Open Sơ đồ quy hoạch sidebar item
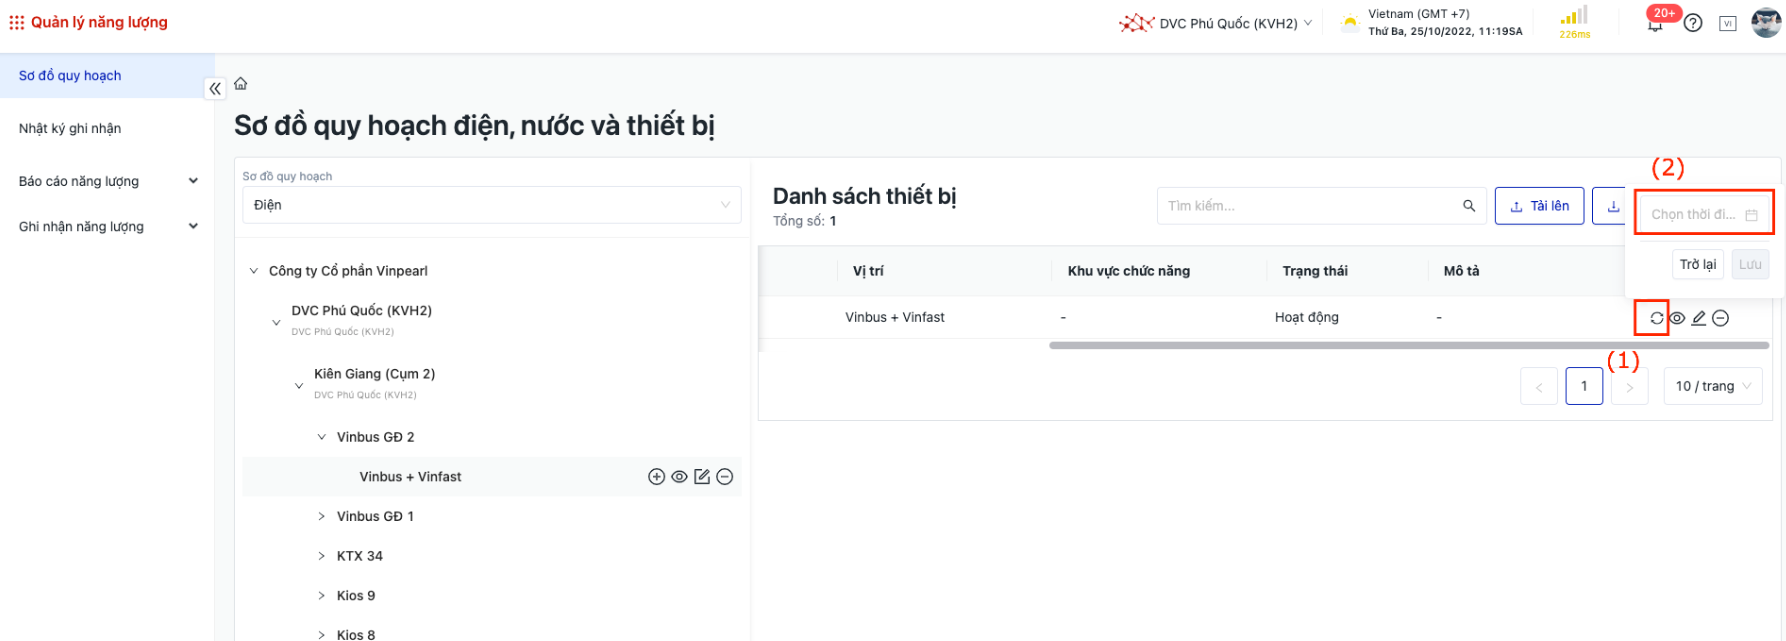1786x641 pixels. [x=107, y=76]
